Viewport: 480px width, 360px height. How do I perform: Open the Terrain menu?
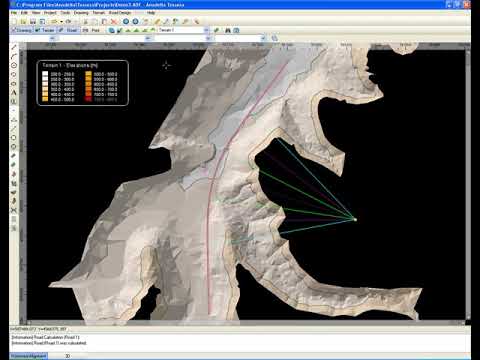click(99, 13)
